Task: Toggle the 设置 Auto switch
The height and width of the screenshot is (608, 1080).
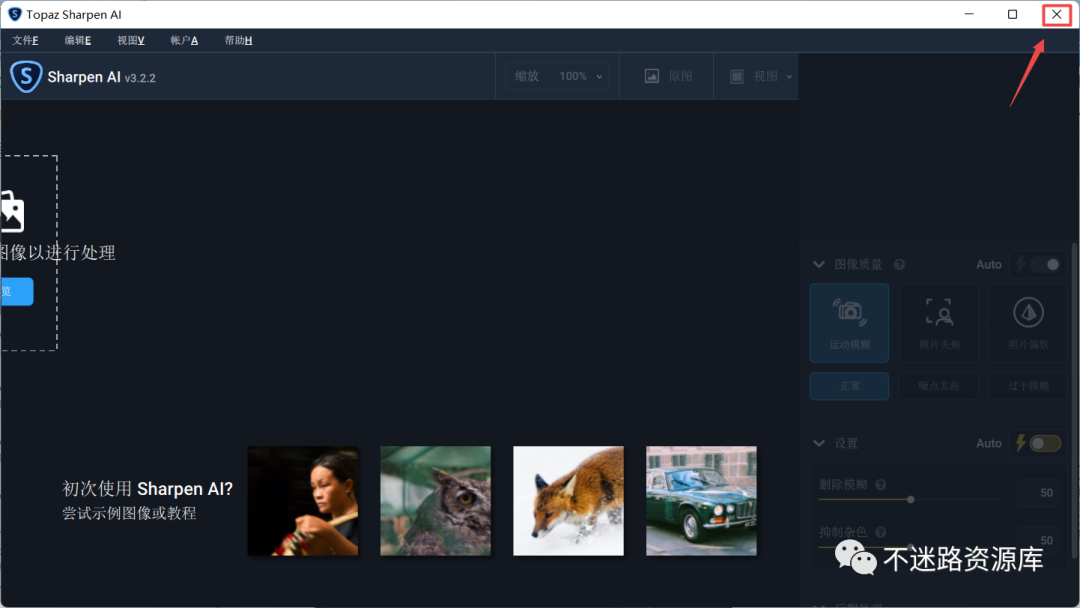Action: pyautogui.click(x=1045, y=443)
